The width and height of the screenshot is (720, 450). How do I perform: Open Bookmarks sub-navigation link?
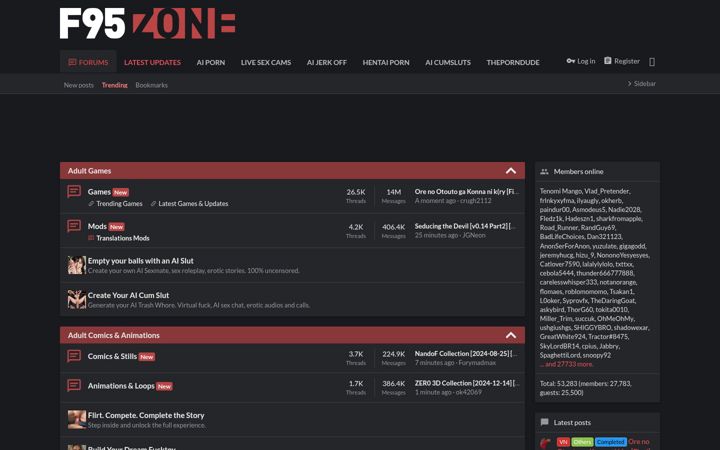pos(152,85)
